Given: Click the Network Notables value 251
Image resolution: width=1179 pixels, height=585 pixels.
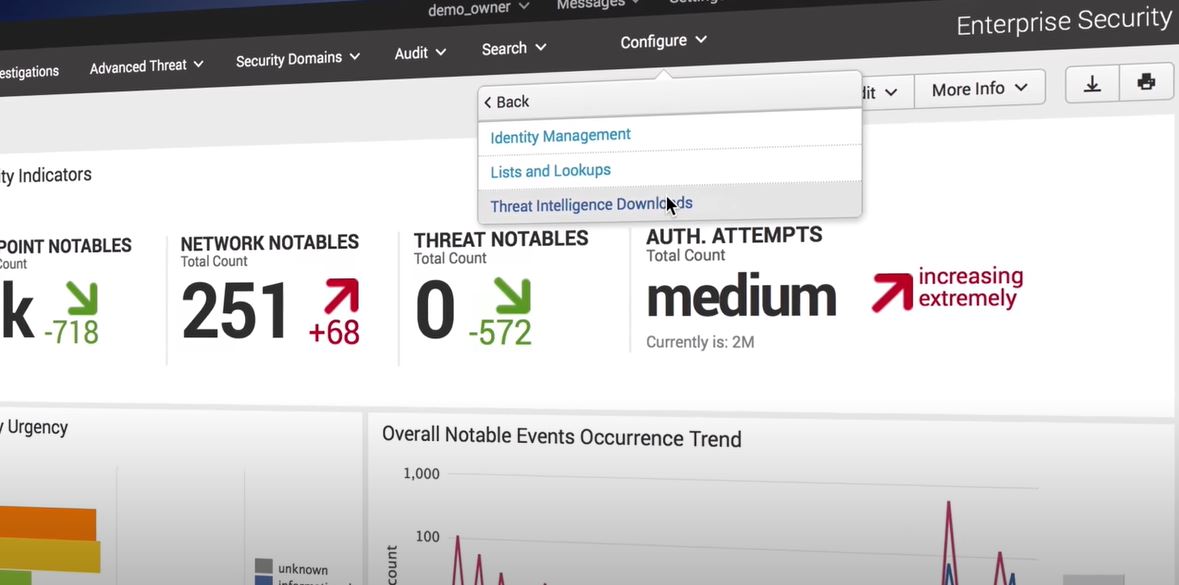Looking at the screenshot, I should [235, 311].
